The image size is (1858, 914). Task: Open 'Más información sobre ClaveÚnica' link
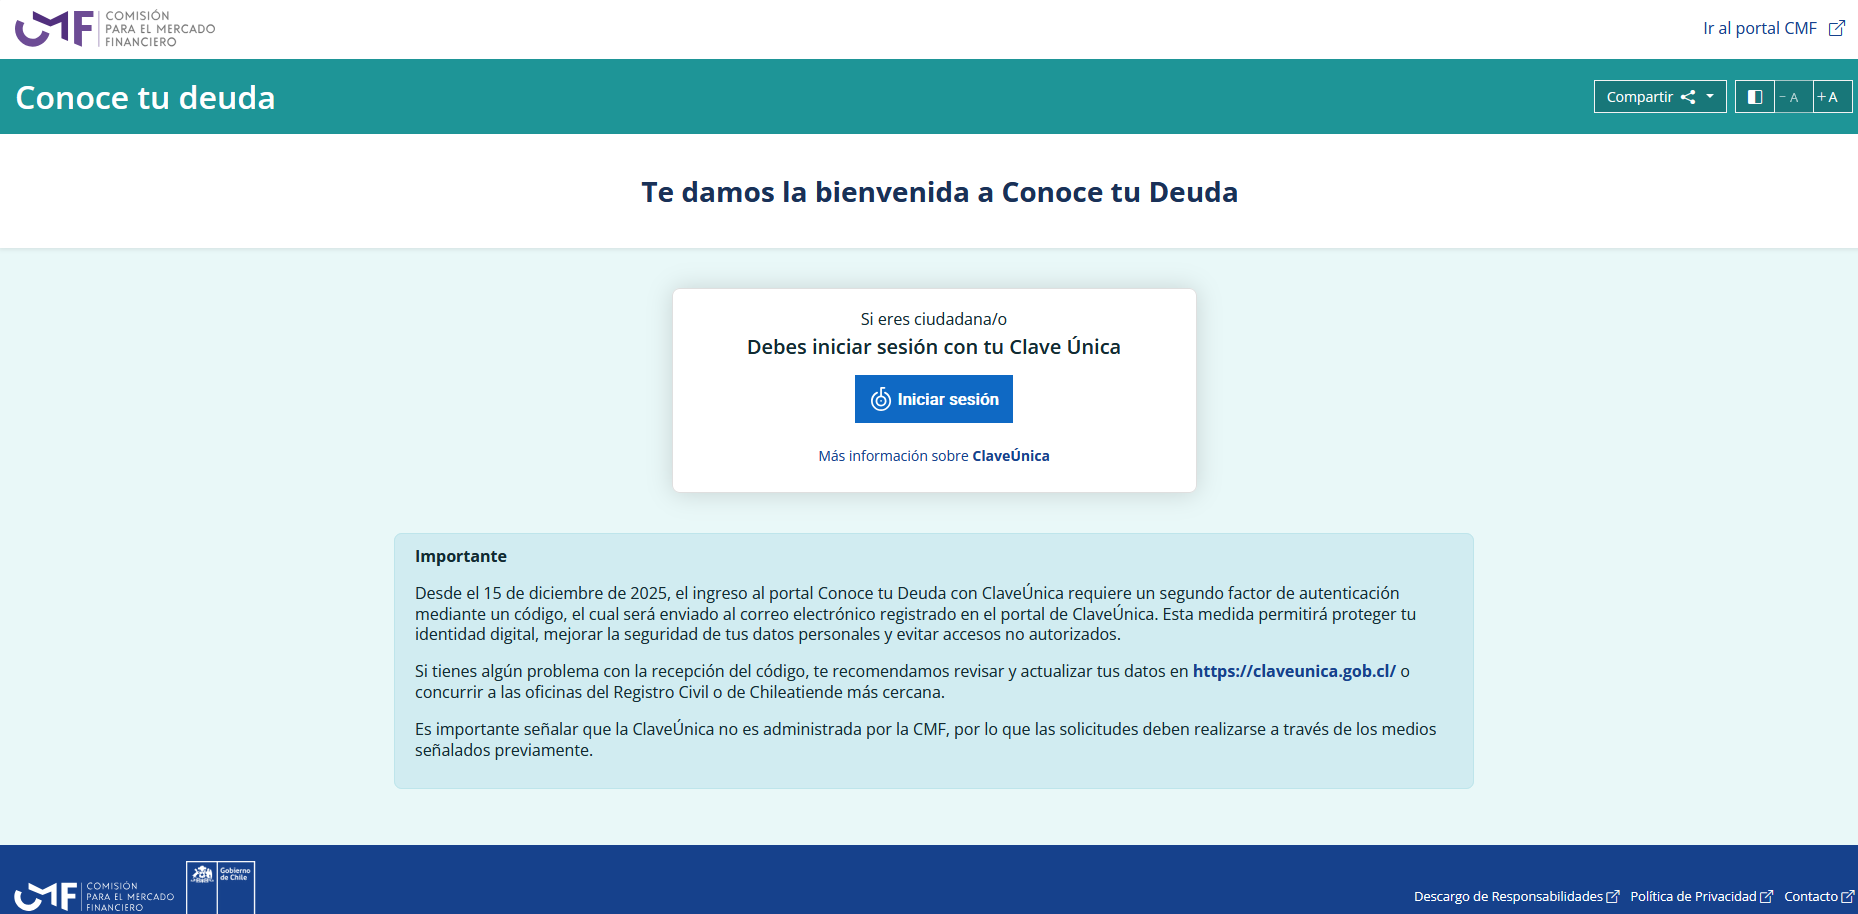click(934, 456)
